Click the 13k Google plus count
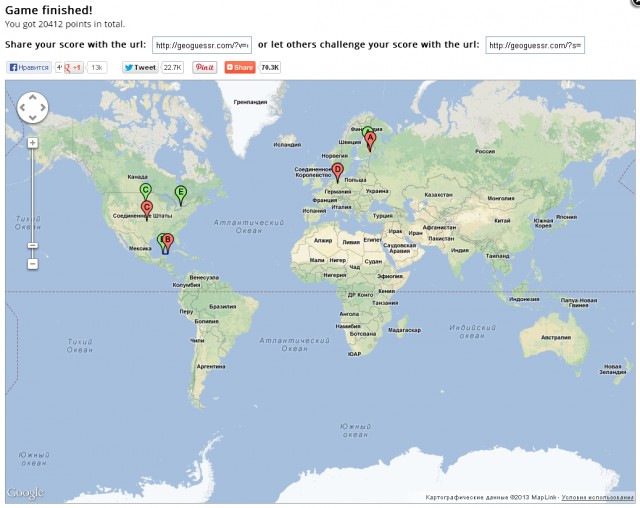Screen dimensions: 640x508 coord(97,67)
